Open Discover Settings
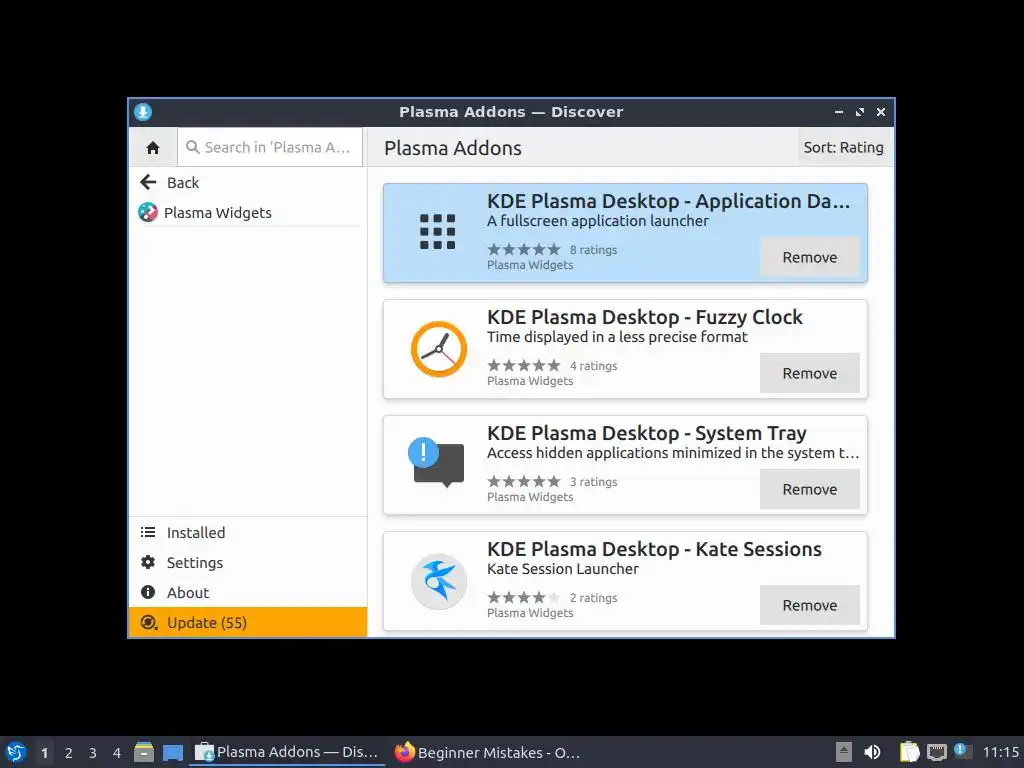1024x768 pixels. coord(248,563)
